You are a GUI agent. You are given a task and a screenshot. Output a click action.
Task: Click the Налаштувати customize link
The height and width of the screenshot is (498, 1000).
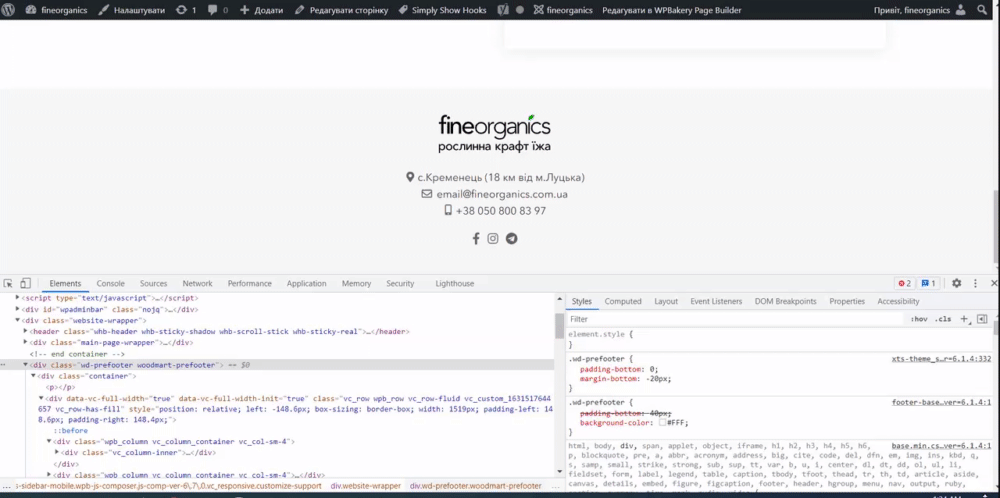[131, 10]
